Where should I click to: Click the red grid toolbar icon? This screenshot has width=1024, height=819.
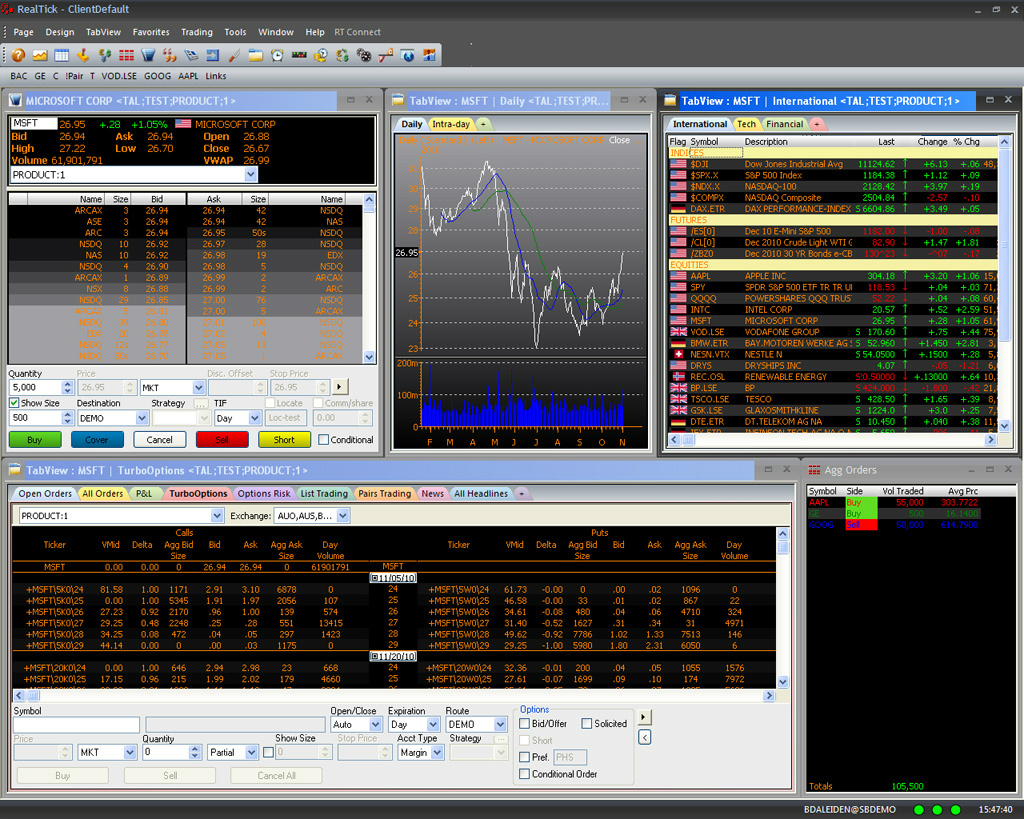point(126,56)
